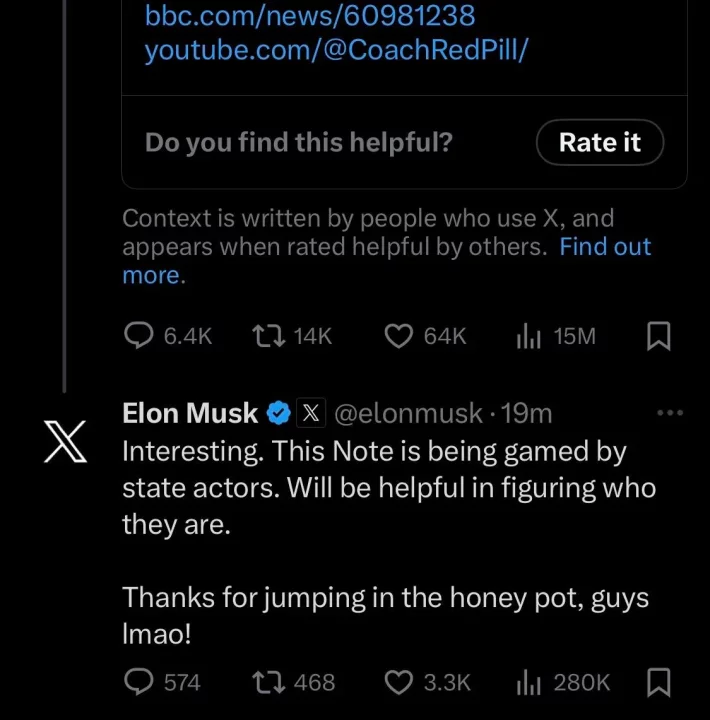Viewport: 710px width, 720px height.
Task: Bookmark Elon Musk's honey pot post
Action: point(659,682)
